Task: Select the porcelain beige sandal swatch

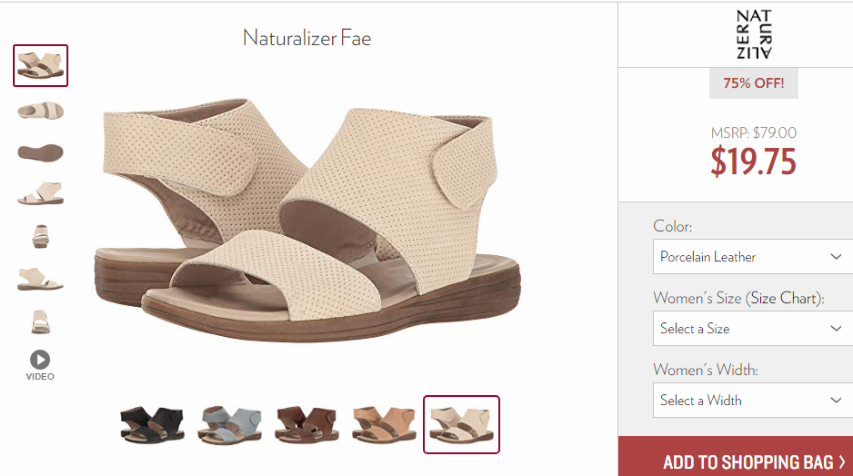Action: [x=461, y=424]
